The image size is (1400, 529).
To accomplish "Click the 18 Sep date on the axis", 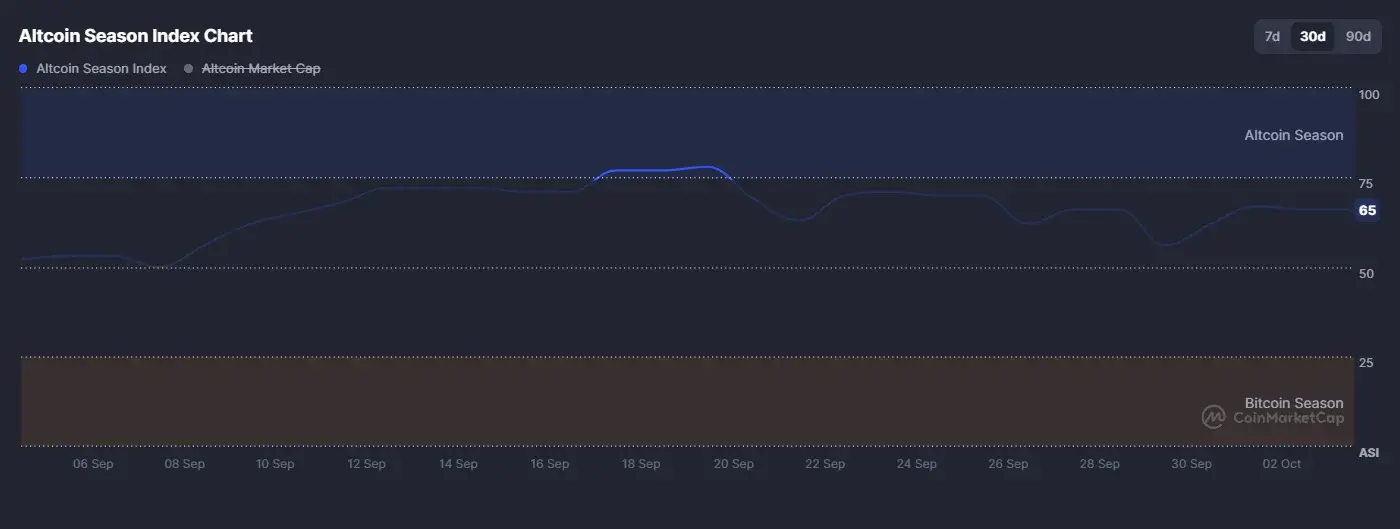I will click(x=641, y=464).
